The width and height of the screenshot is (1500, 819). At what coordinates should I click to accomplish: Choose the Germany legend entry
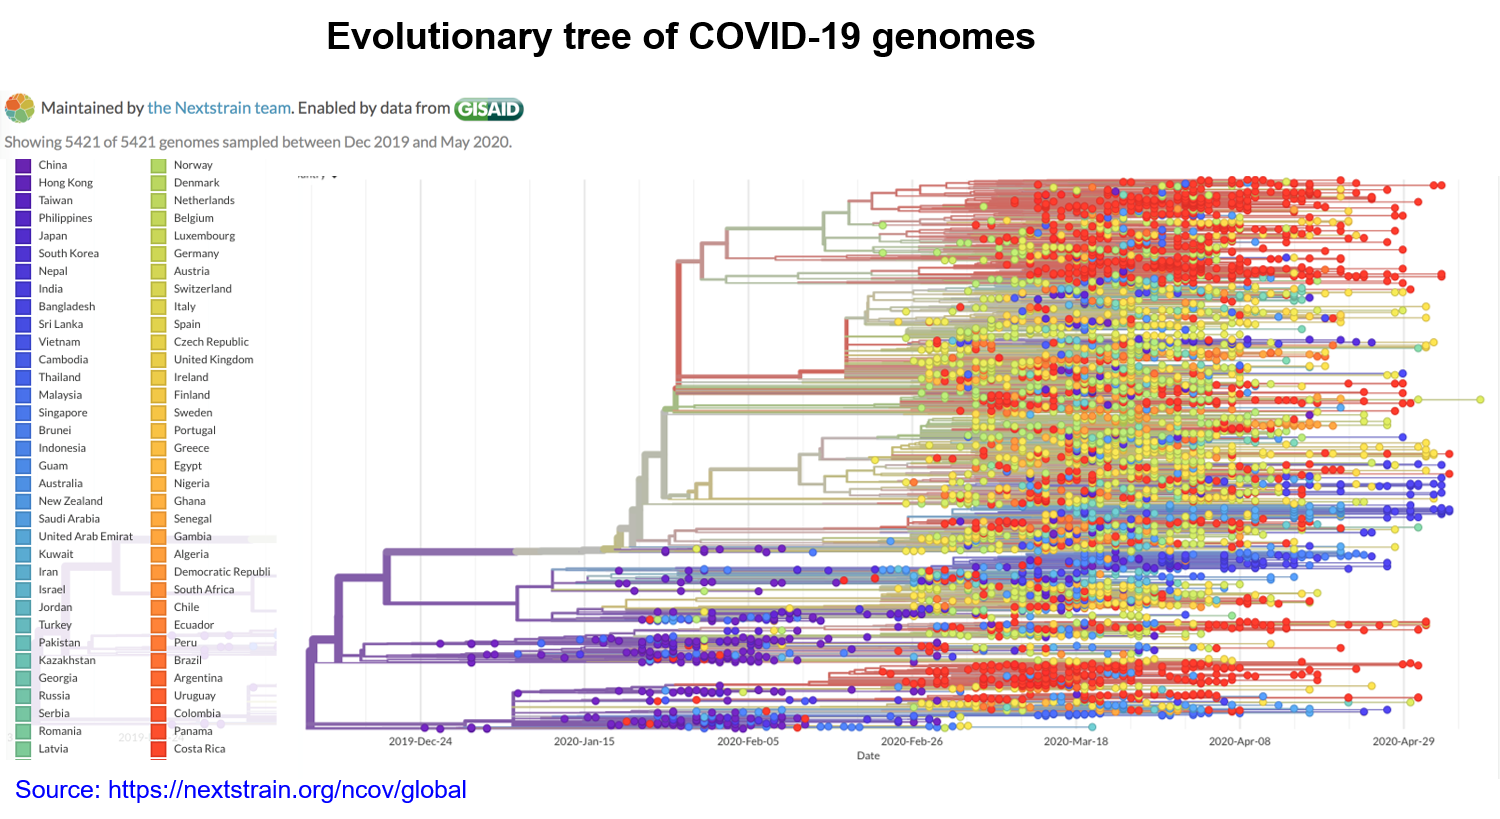196,254
